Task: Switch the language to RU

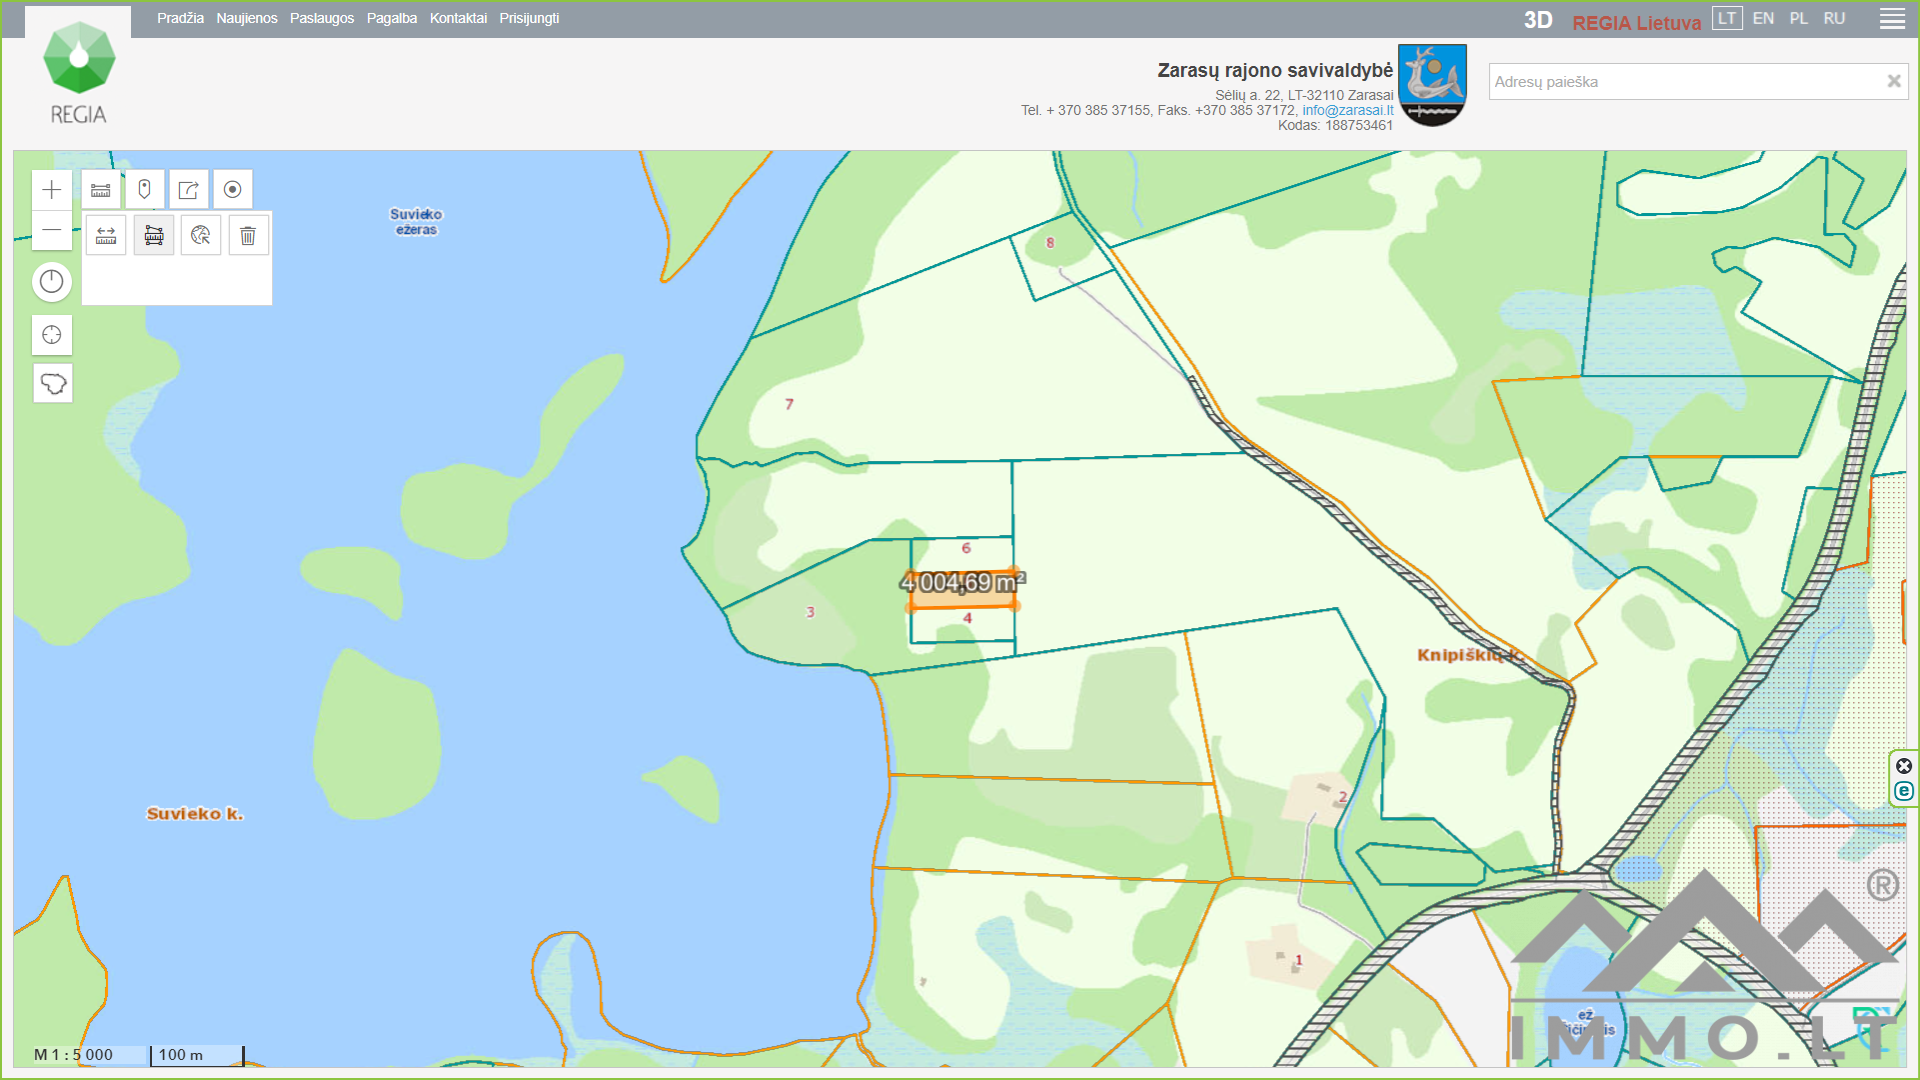Action: click(1834, 19)
